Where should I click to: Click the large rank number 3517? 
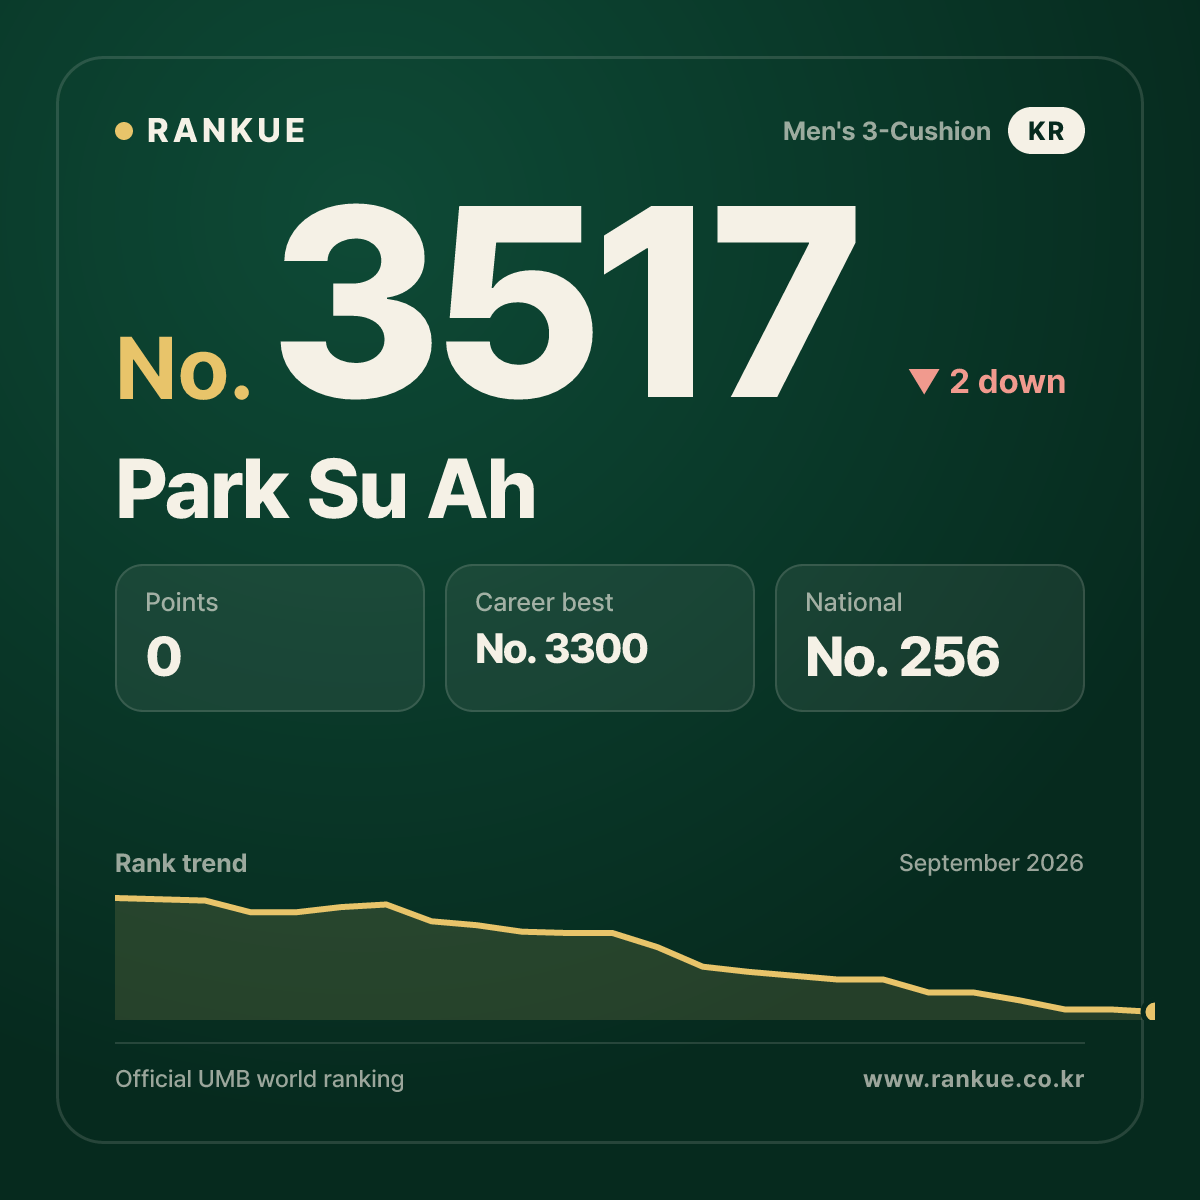click(x=568, y=301)
